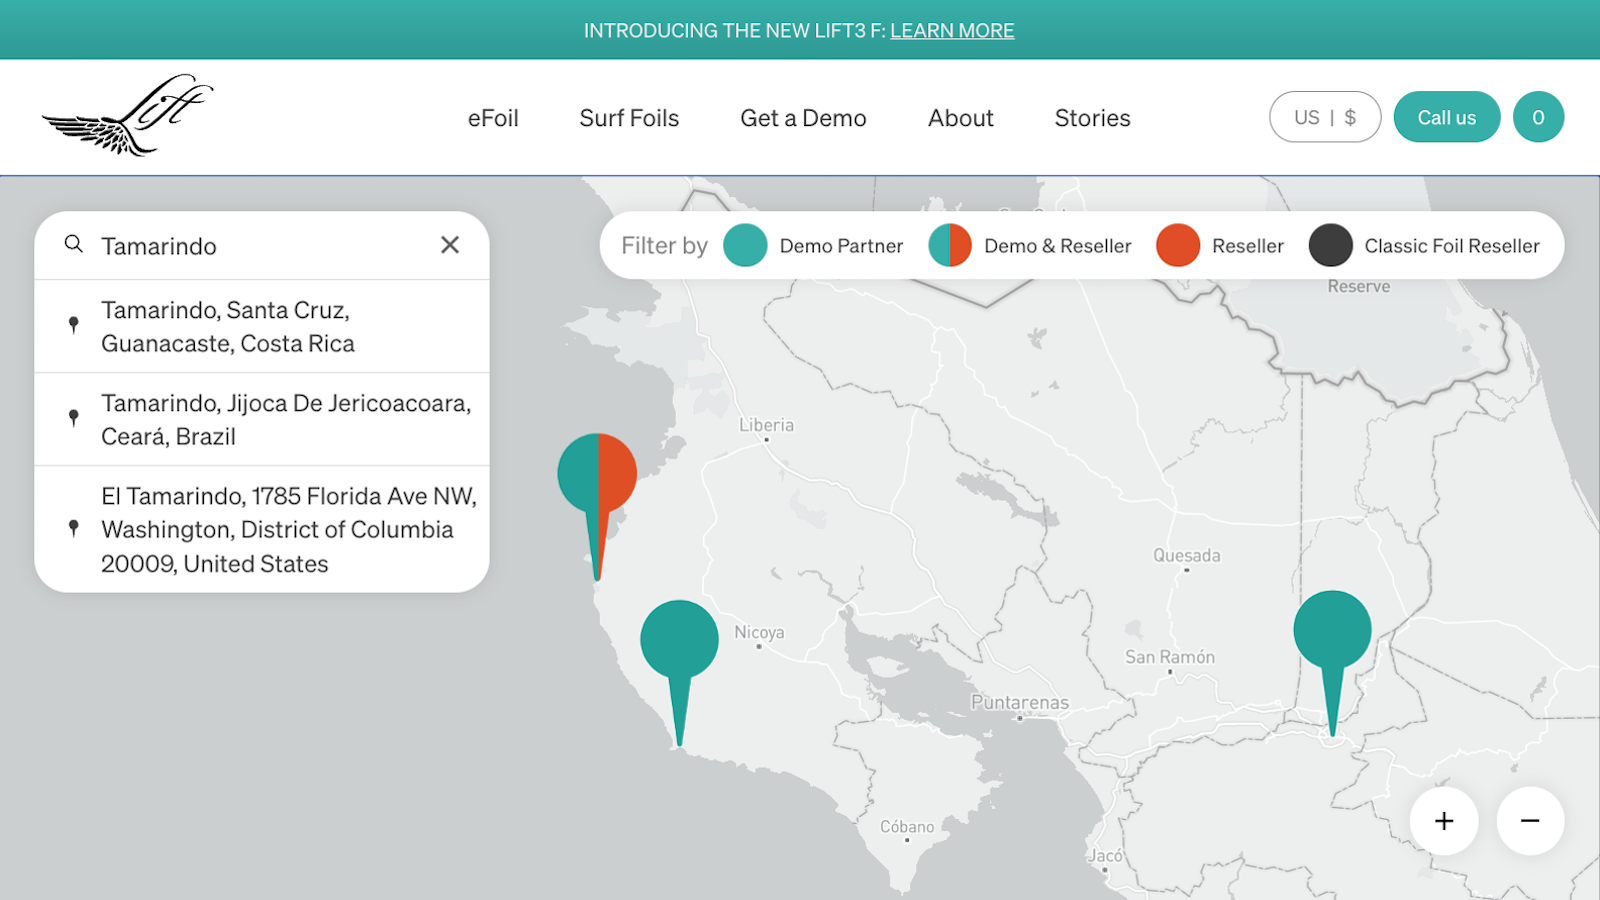
Task: Select the Surf Foils menu item
Action: [628, 118]
